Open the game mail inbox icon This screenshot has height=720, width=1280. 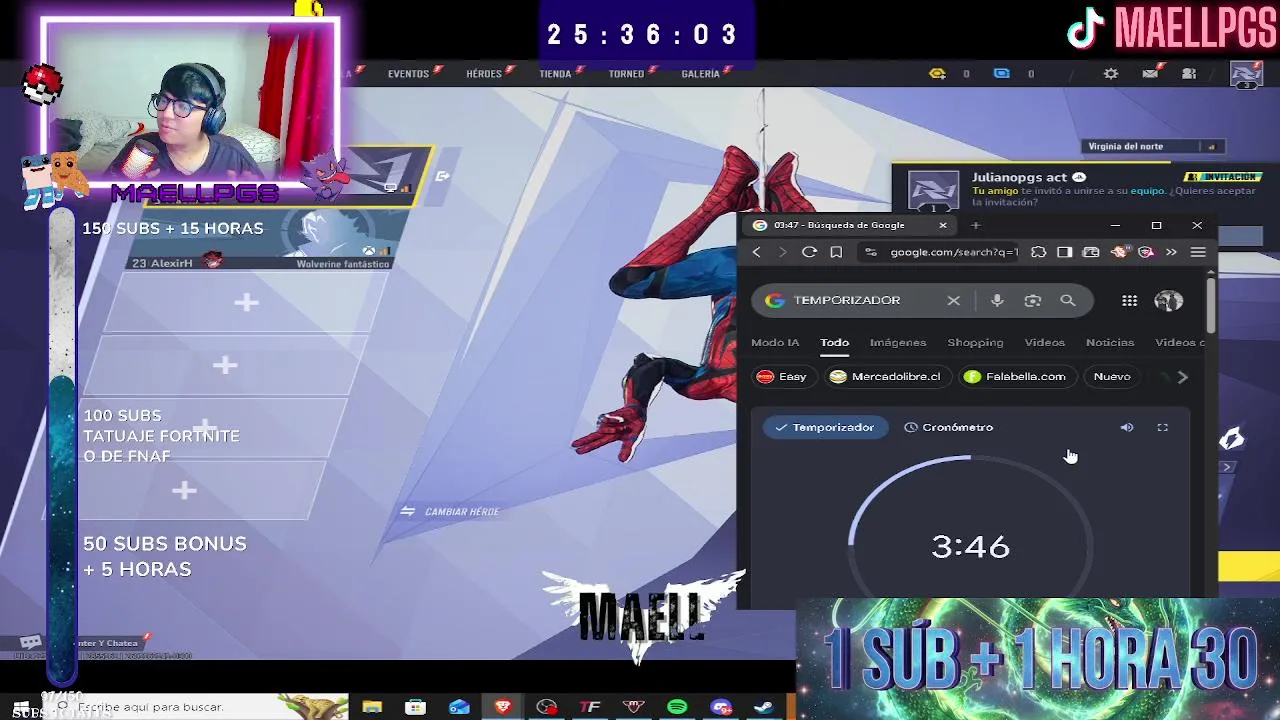point(1150,73)
